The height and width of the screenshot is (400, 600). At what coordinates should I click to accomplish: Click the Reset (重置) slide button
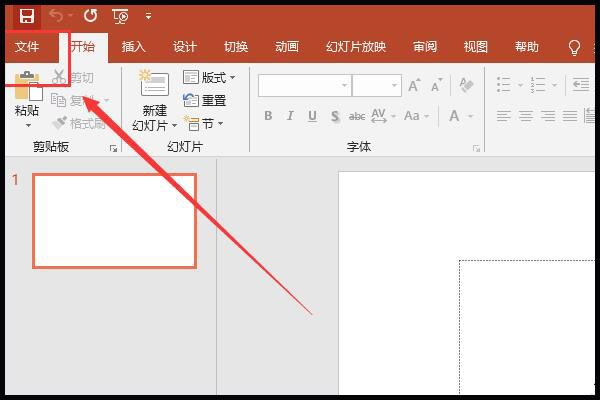(x=205, y=100)
